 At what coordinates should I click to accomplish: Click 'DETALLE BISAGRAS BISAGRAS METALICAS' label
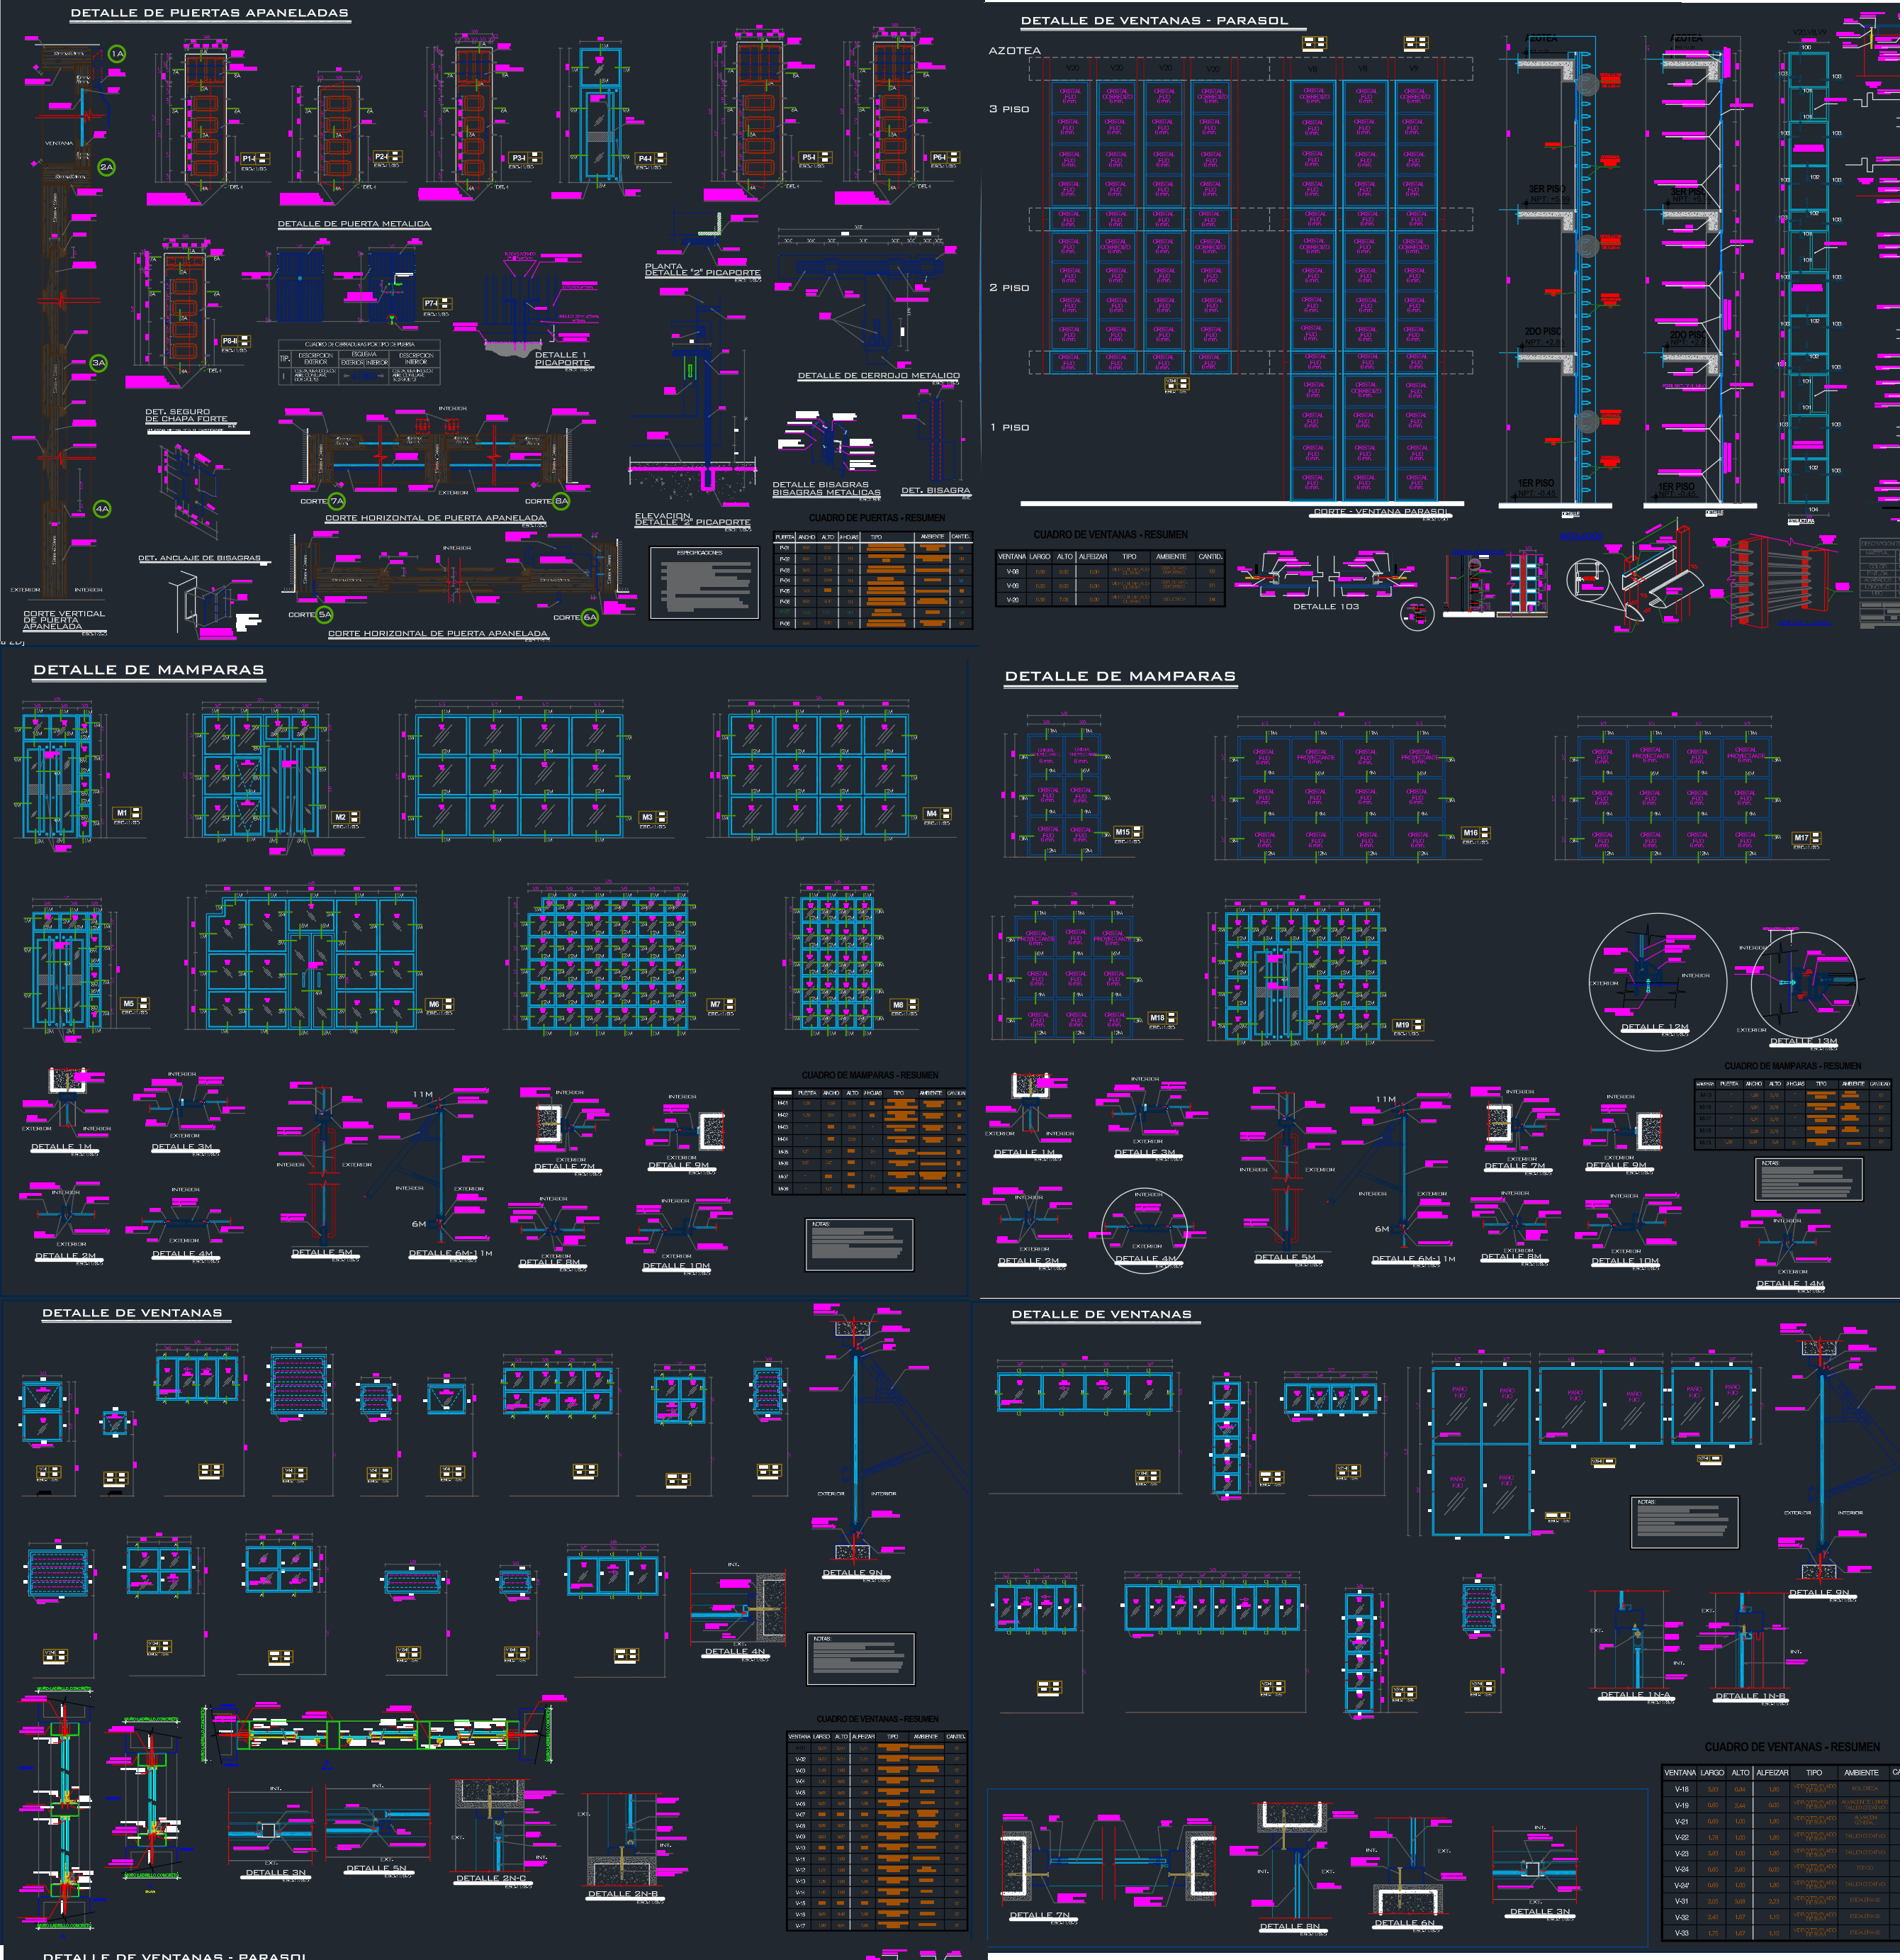coord(826,488)
